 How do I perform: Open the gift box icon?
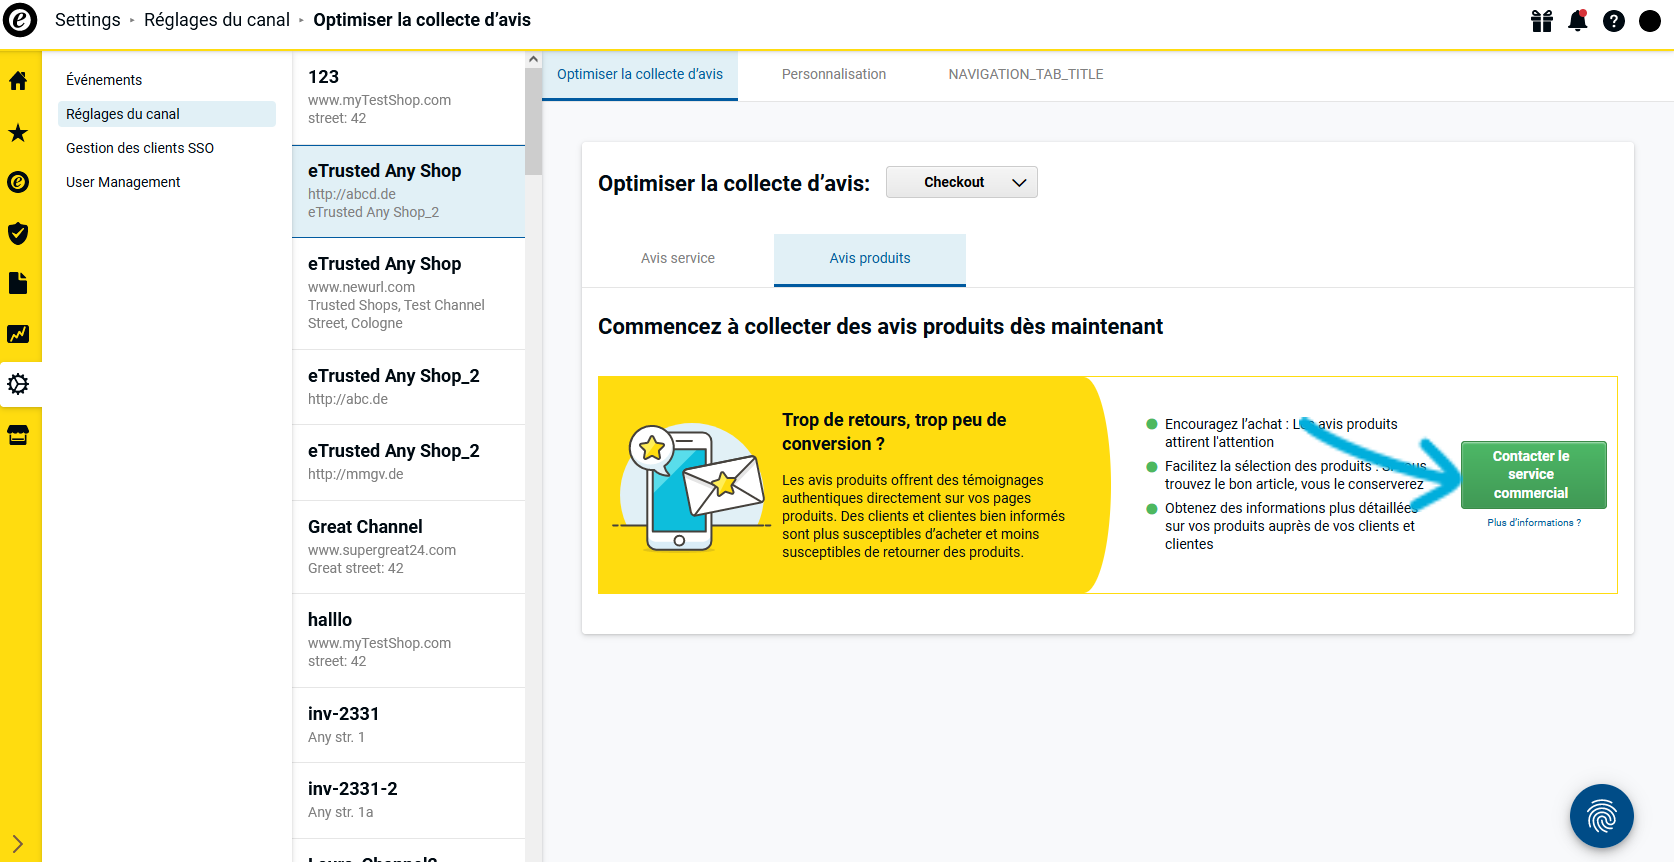click(x=1542, y=21)
